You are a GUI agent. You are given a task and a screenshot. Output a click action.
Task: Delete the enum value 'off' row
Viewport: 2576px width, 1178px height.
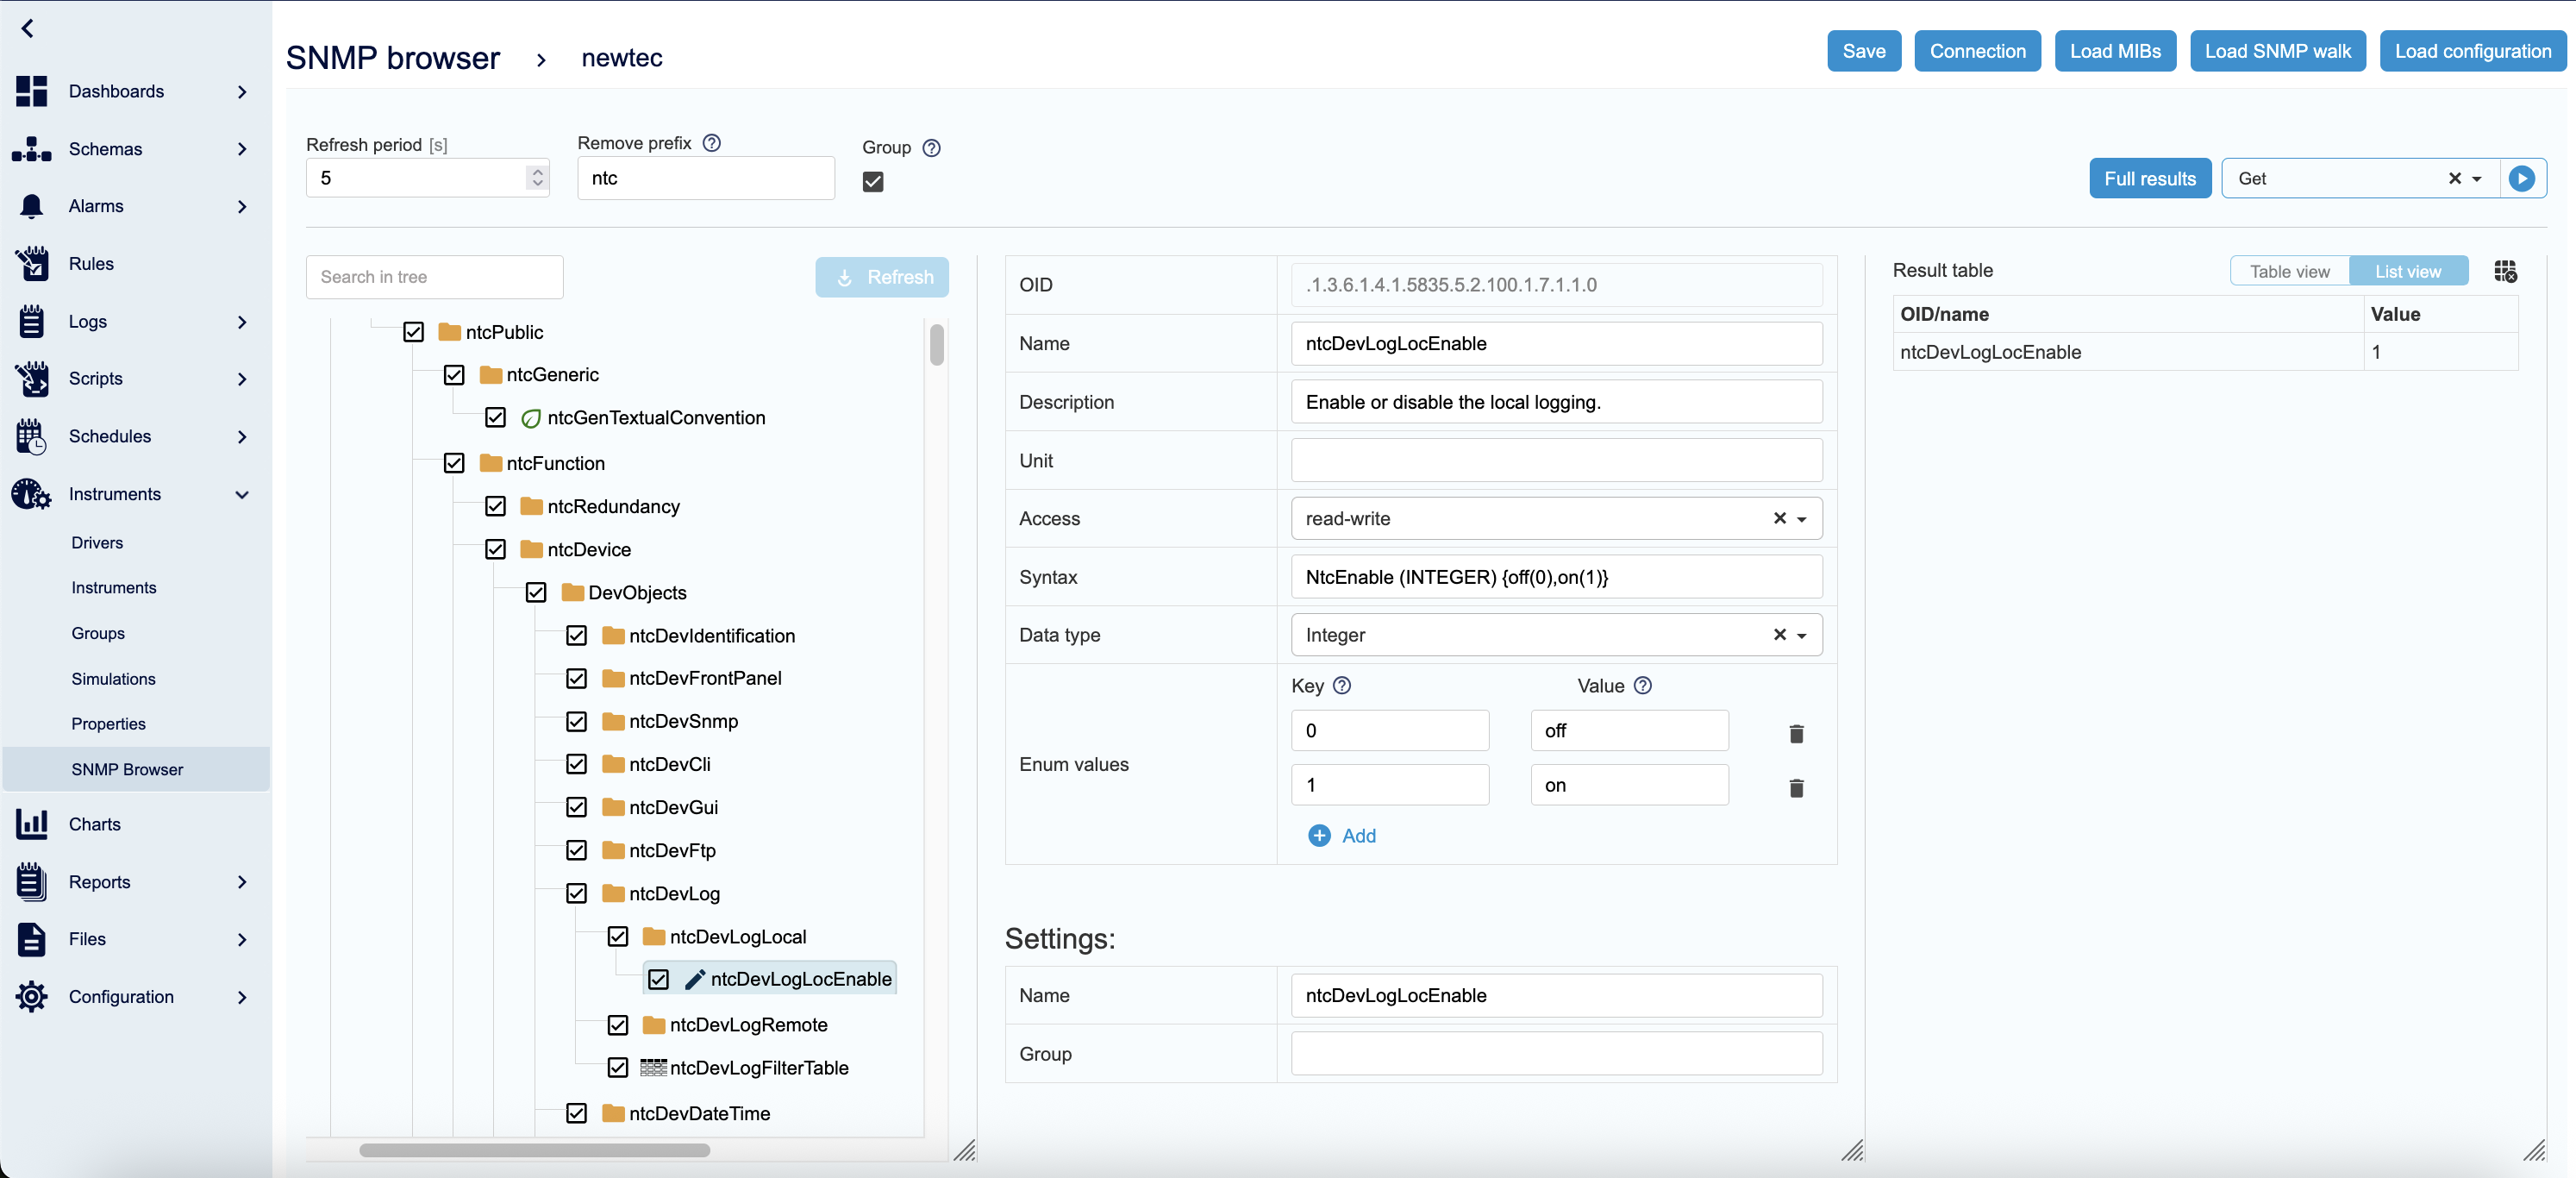1795,733
